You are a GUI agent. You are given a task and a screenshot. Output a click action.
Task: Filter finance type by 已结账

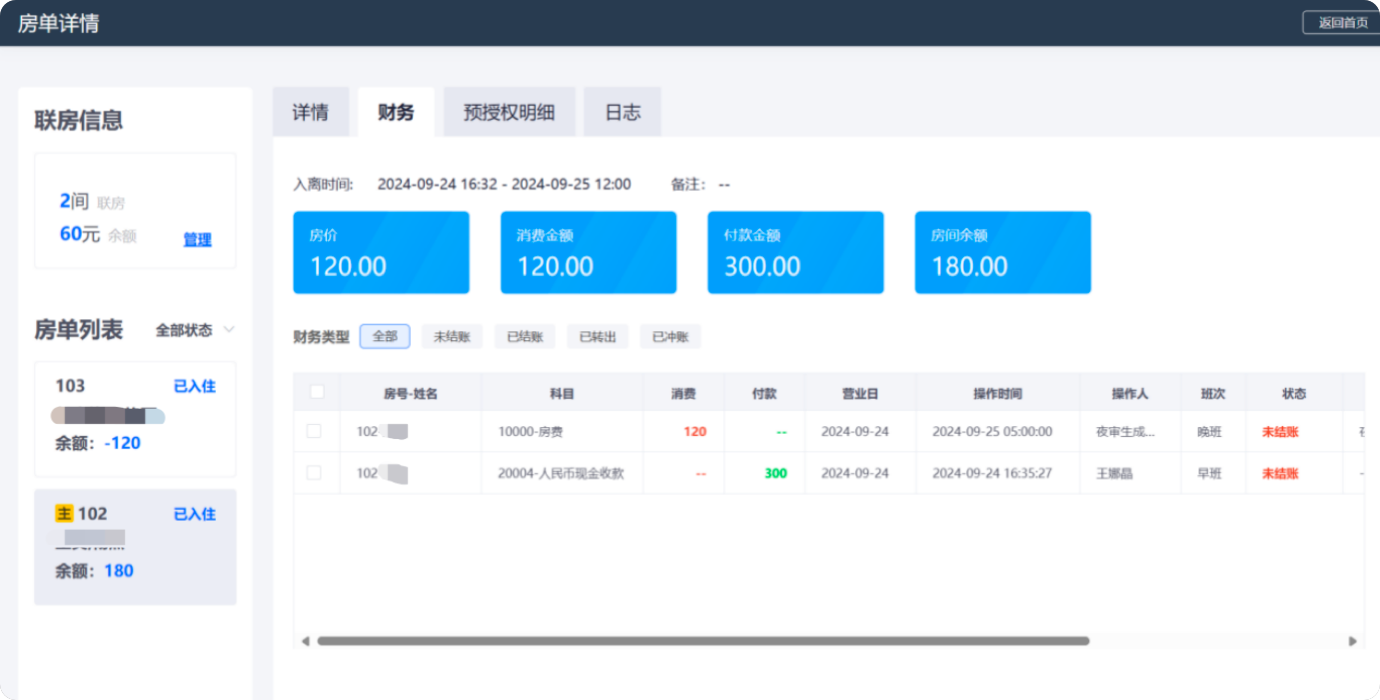[x=525, y=337]
